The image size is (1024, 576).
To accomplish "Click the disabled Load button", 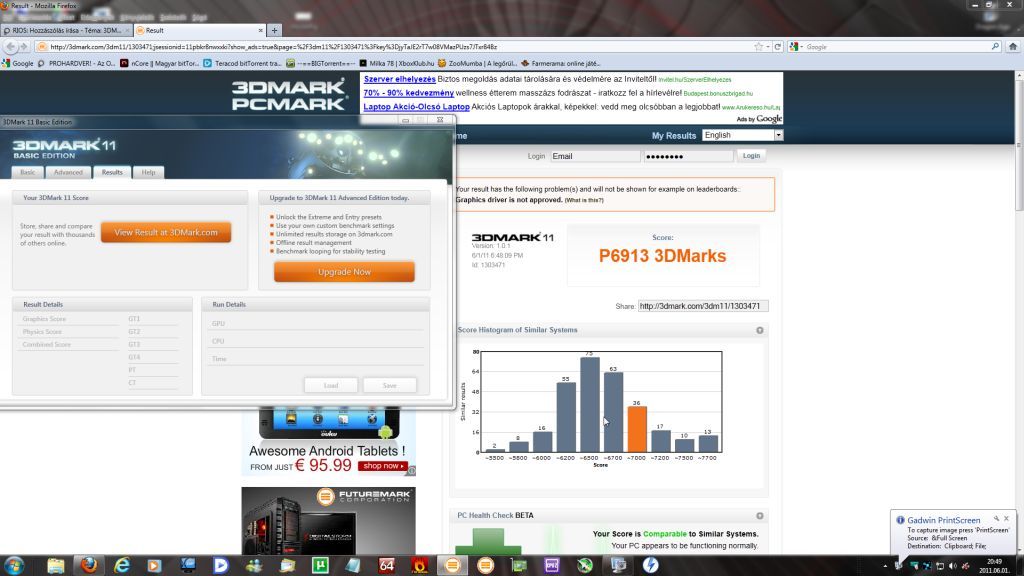I will [331, 385].
